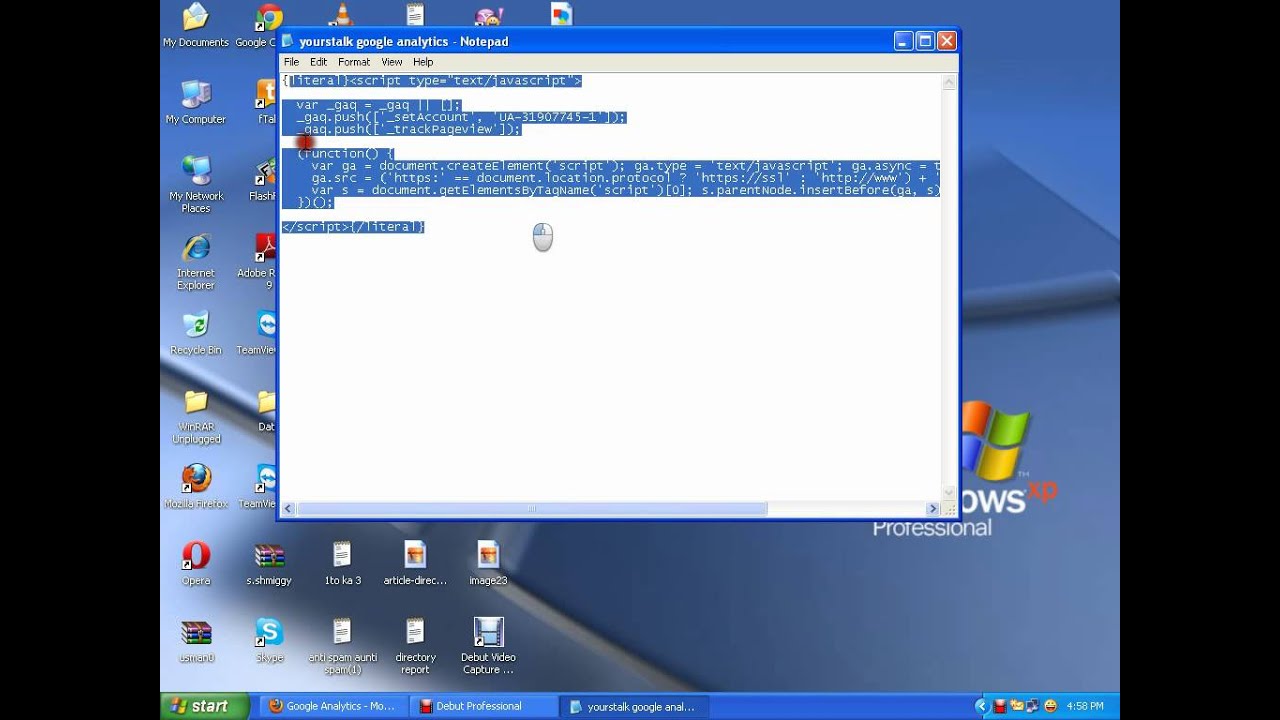Switch to Google Analytics Firefox taskbar item

click(x=333, y=706)
